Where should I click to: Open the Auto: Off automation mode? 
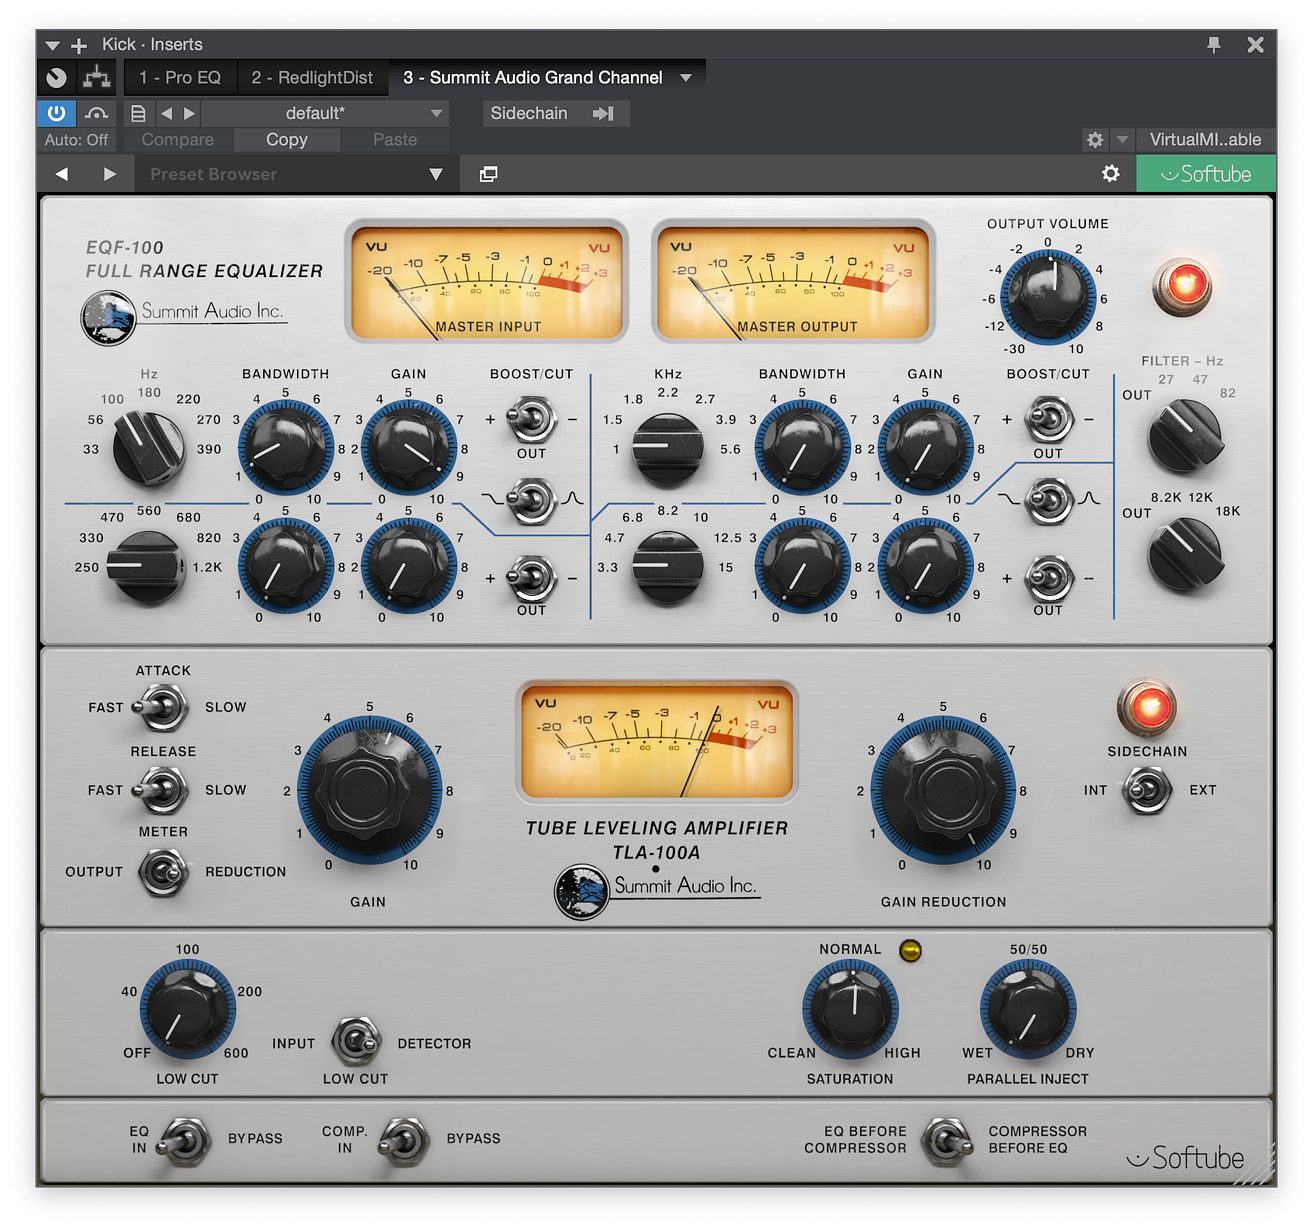pos(76,140)
